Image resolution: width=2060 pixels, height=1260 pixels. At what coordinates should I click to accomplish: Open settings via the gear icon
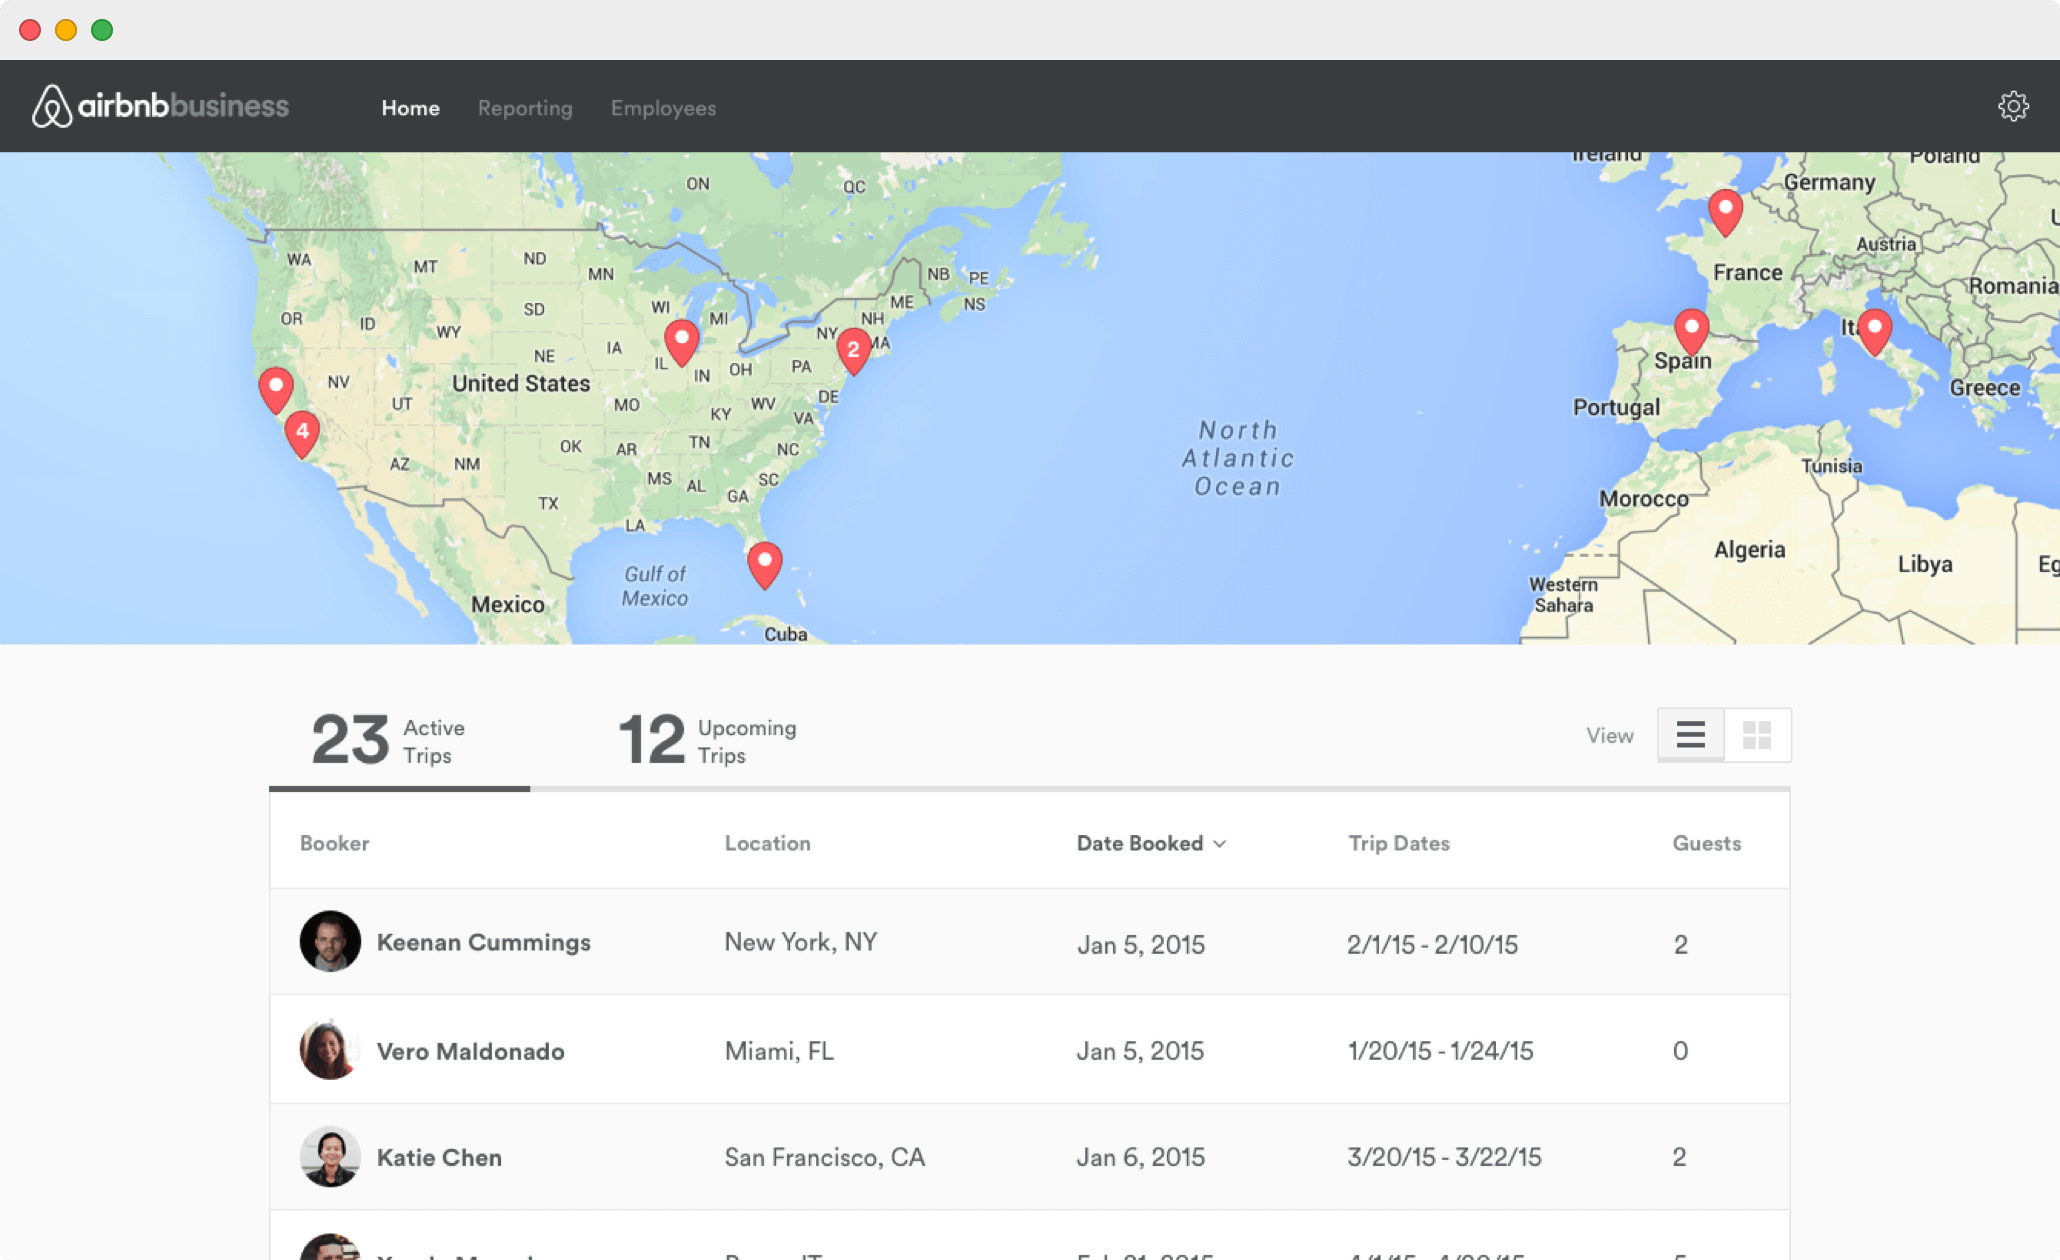tap(2012, 107)
